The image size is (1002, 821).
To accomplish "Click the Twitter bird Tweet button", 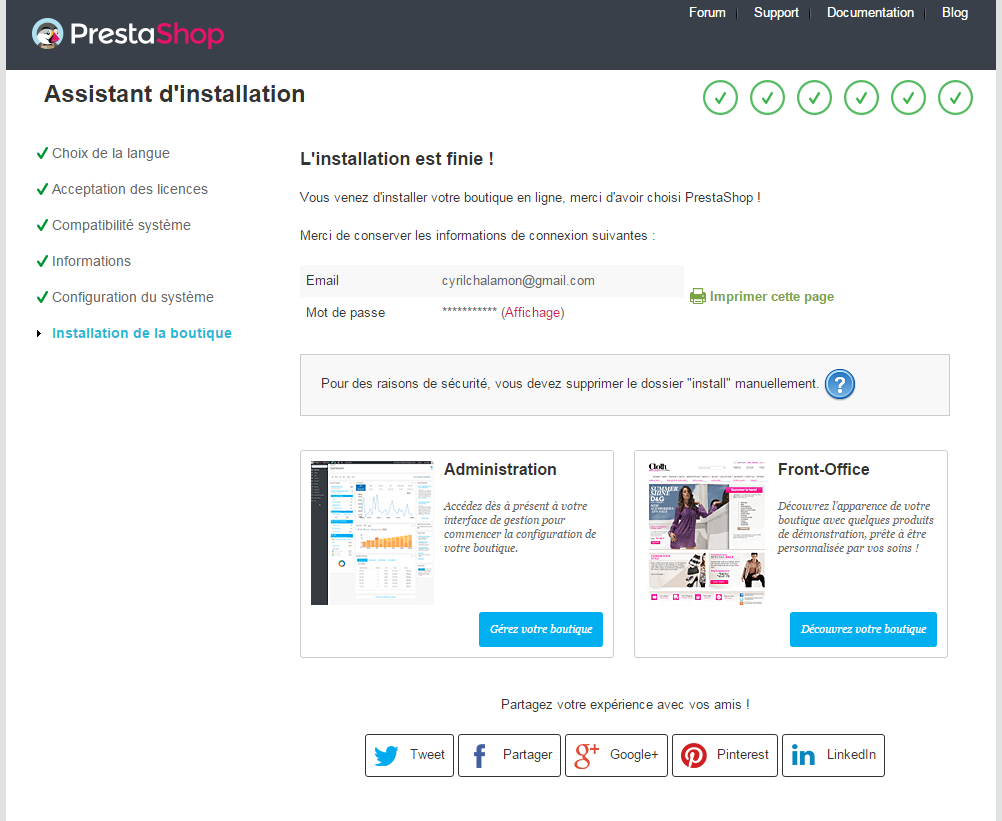I will pyautogui.click(x=410, y=755).
